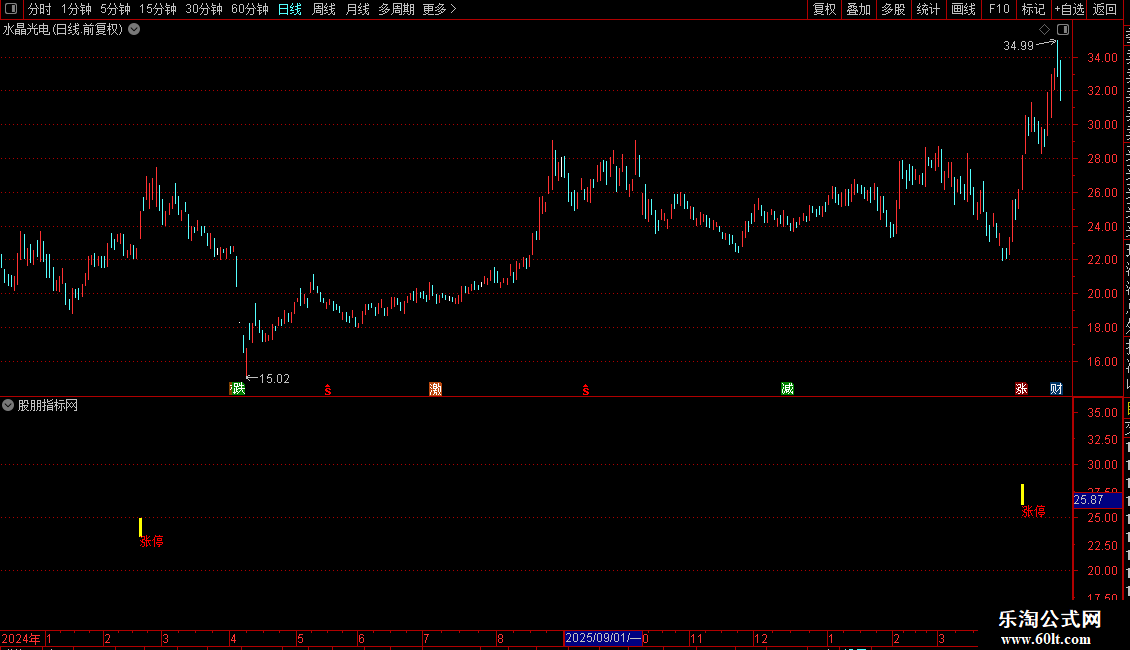Toggle the right side panel icon
Image resolution: width=1130 pixels, height=650 pixels.
1063,30
